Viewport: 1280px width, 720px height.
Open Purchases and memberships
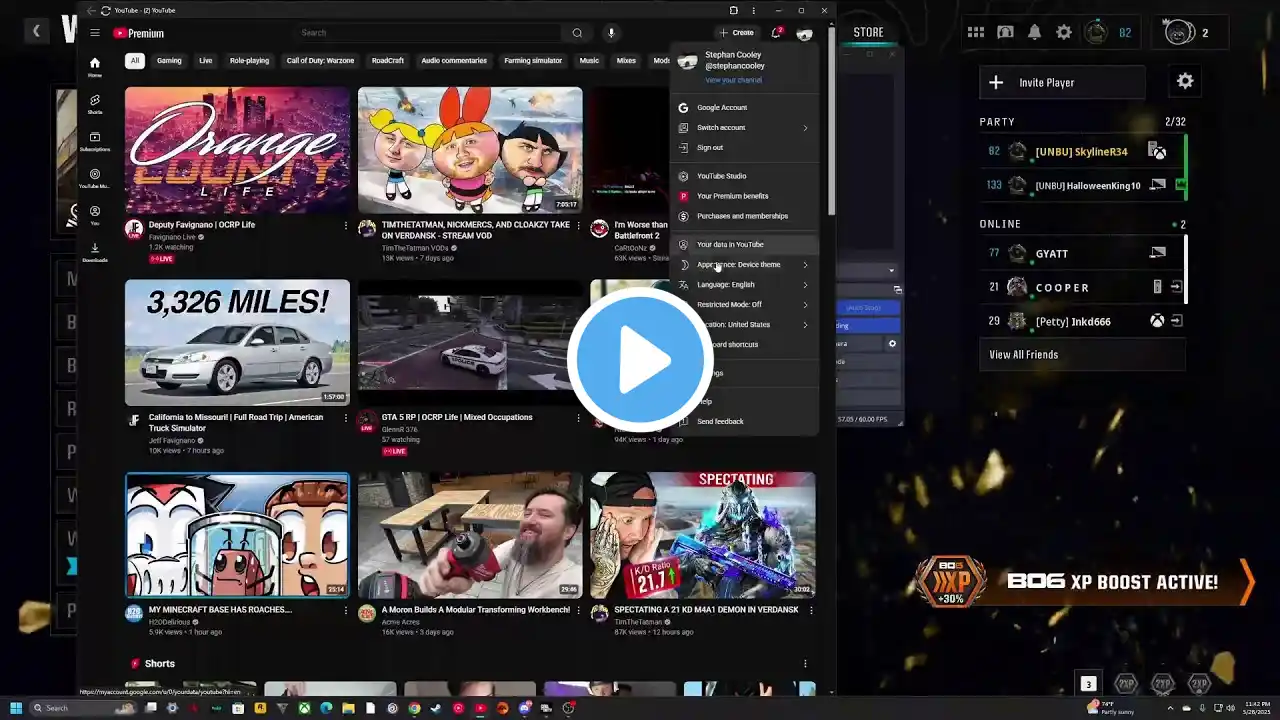point(744,216)
